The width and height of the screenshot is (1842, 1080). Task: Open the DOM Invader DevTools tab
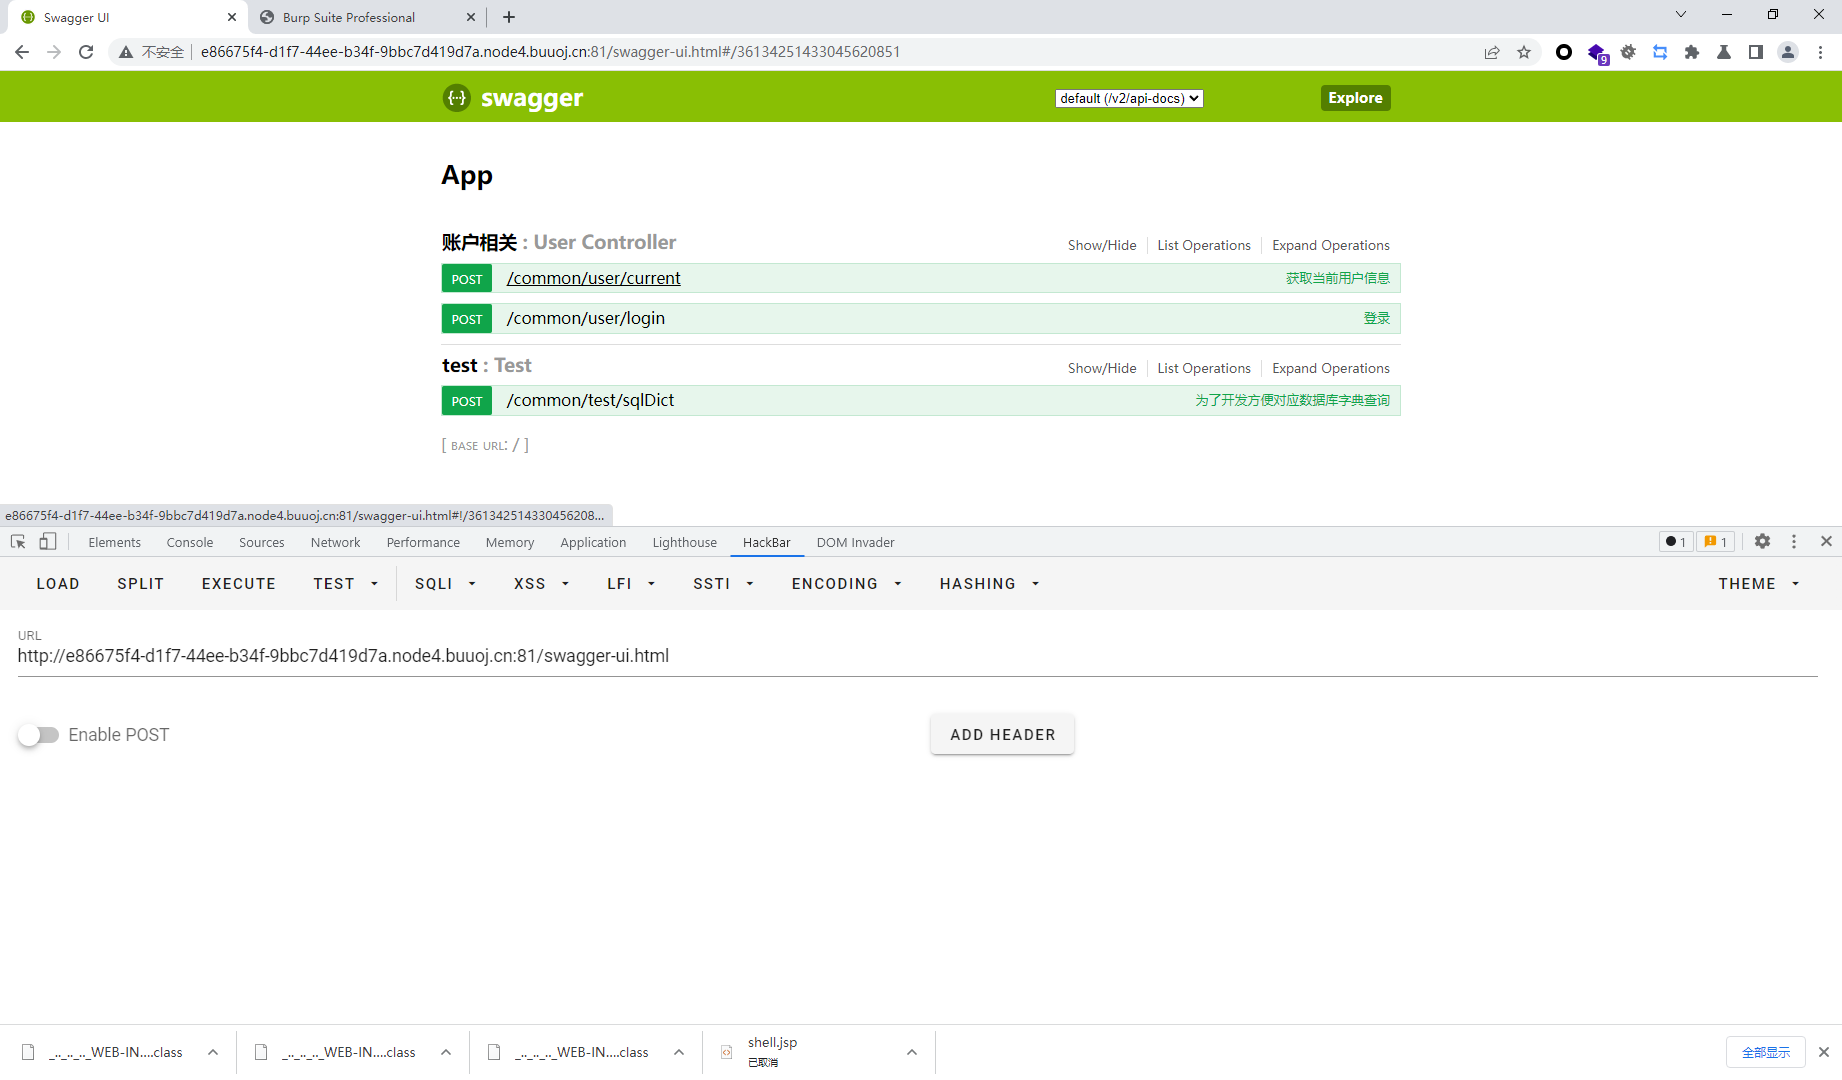pyautogui.click(x=856, y=542)
